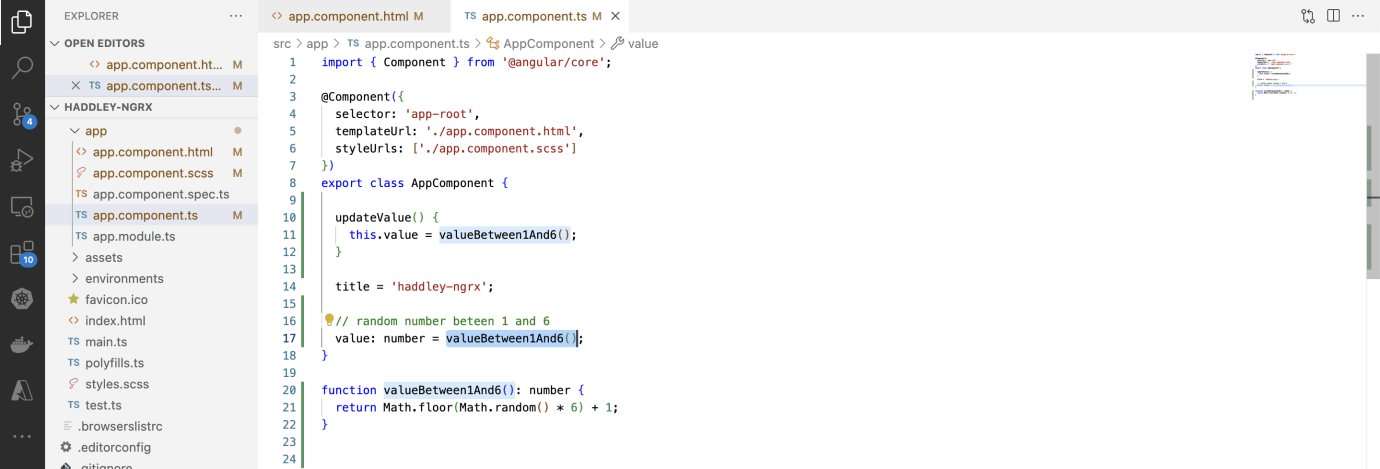Click valueBetween1And6 call on line 11
The height and width of the screenshot is (469, 1380).
(497, 235)
